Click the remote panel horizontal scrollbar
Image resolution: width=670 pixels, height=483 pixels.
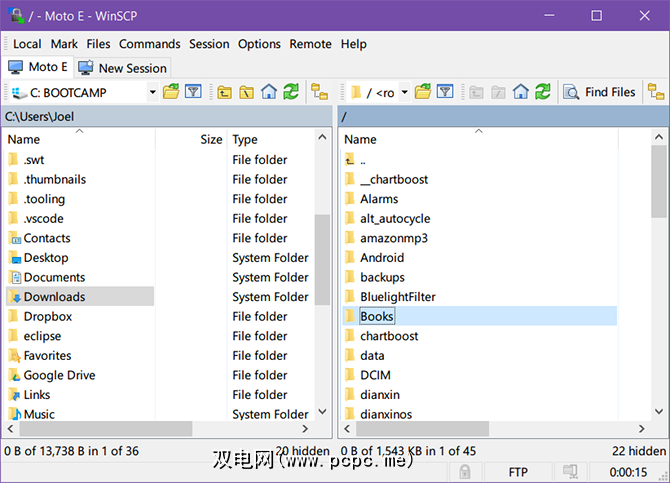point(422,428)
